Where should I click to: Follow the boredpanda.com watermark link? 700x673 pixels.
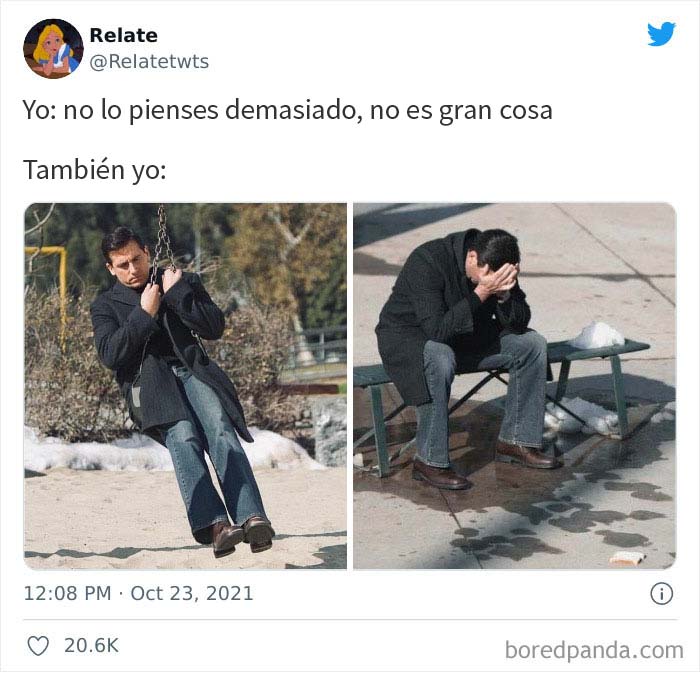pos(594,650)
